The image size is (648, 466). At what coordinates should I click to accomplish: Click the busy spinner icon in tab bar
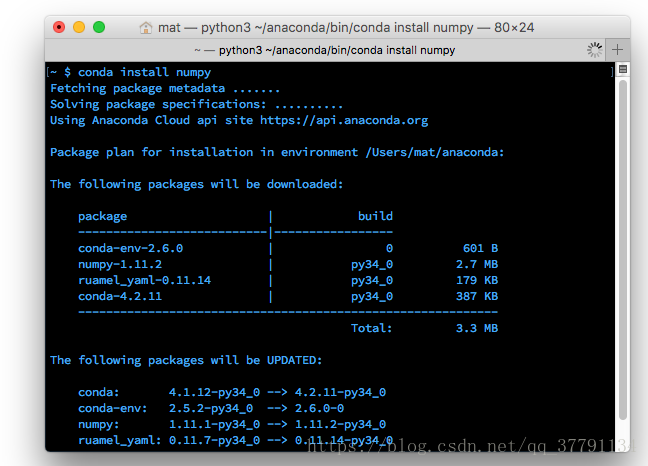click(x=595, y=50)
